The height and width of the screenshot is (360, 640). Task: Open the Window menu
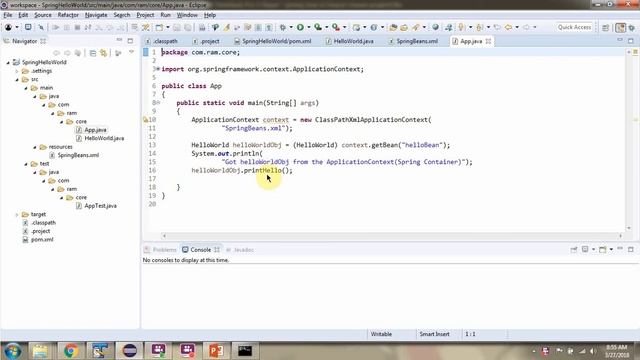point(187,15)
